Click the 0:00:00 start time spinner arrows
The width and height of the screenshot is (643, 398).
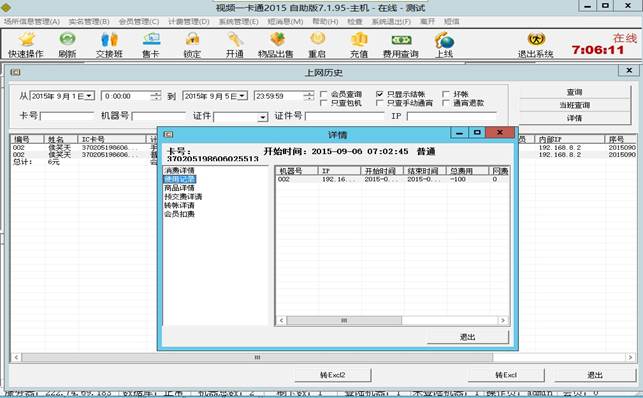155,96
